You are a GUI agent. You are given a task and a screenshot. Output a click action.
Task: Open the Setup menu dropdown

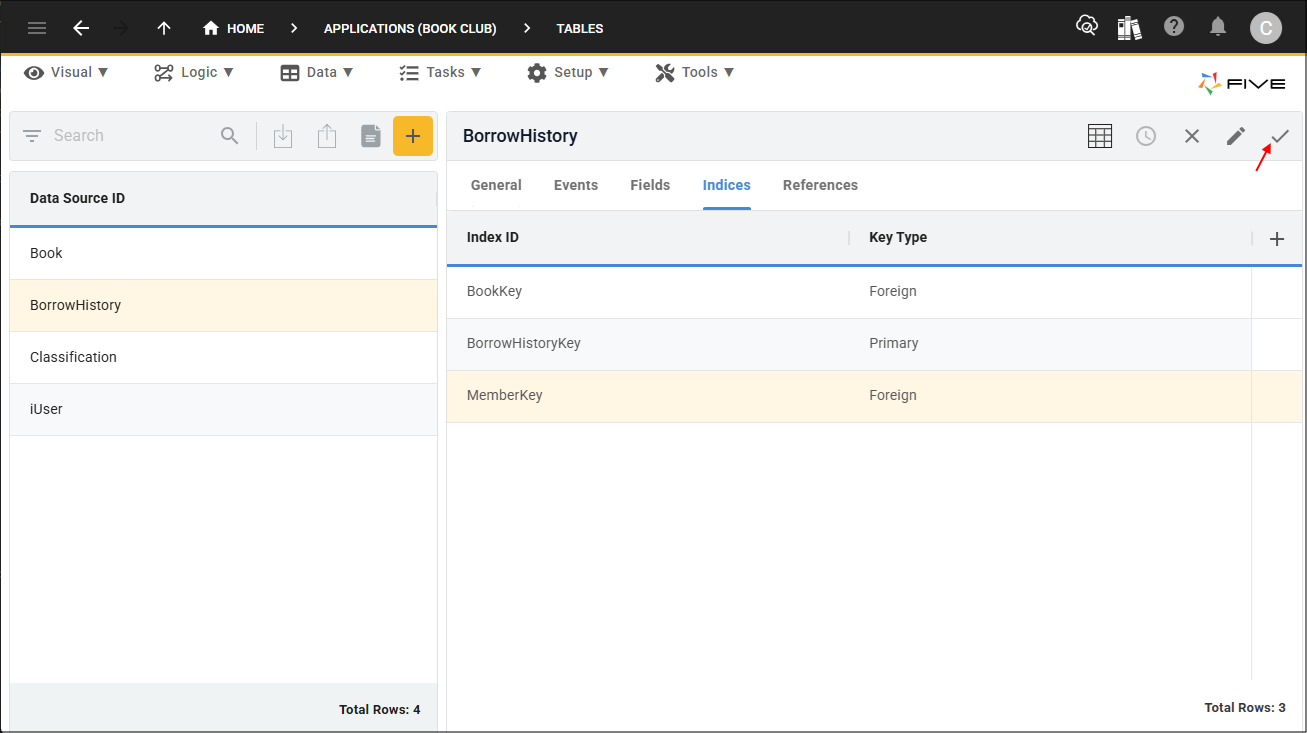[568, 72]
